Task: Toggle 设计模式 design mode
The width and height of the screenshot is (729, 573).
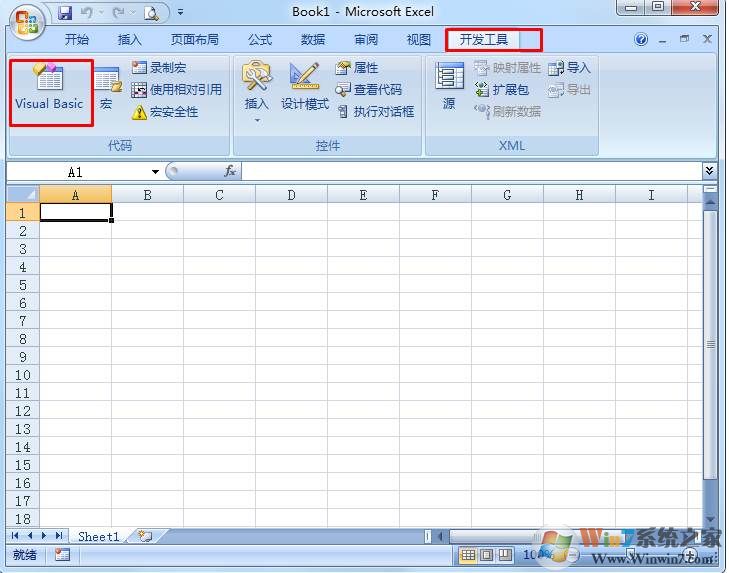Action: (x=305, y=87)
